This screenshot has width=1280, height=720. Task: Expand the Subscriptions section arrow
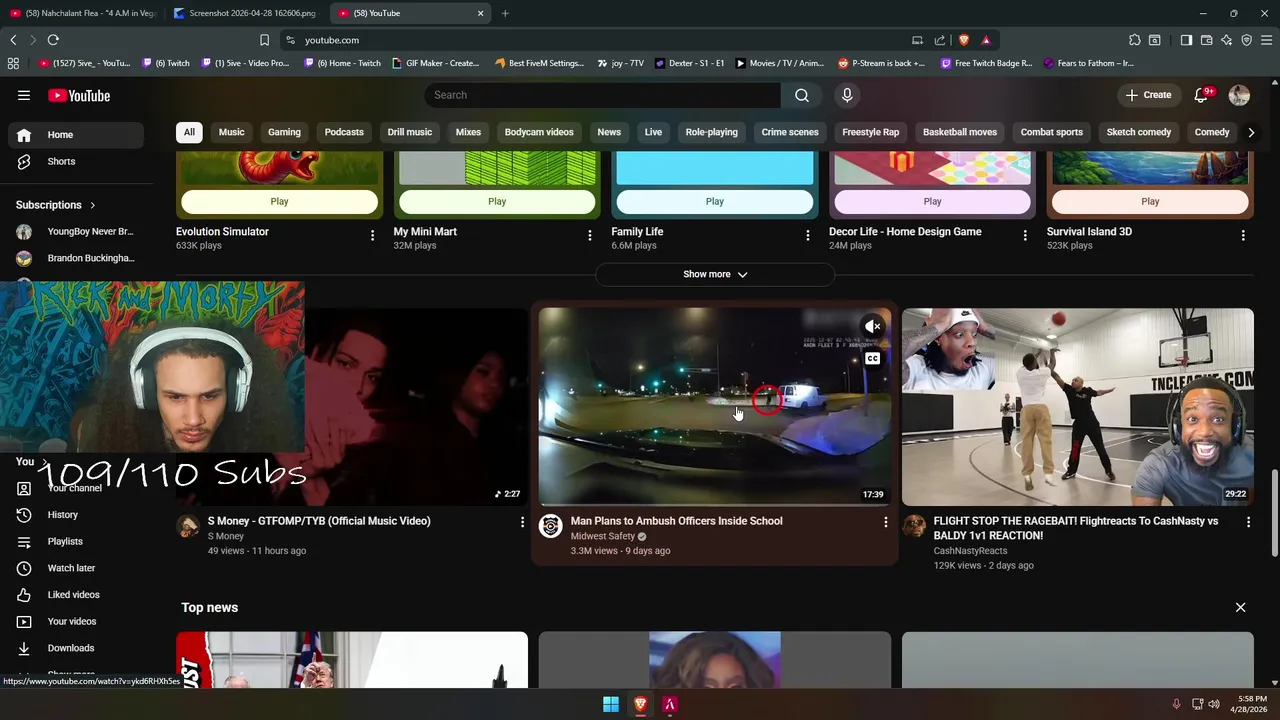(x=93, y=205)
